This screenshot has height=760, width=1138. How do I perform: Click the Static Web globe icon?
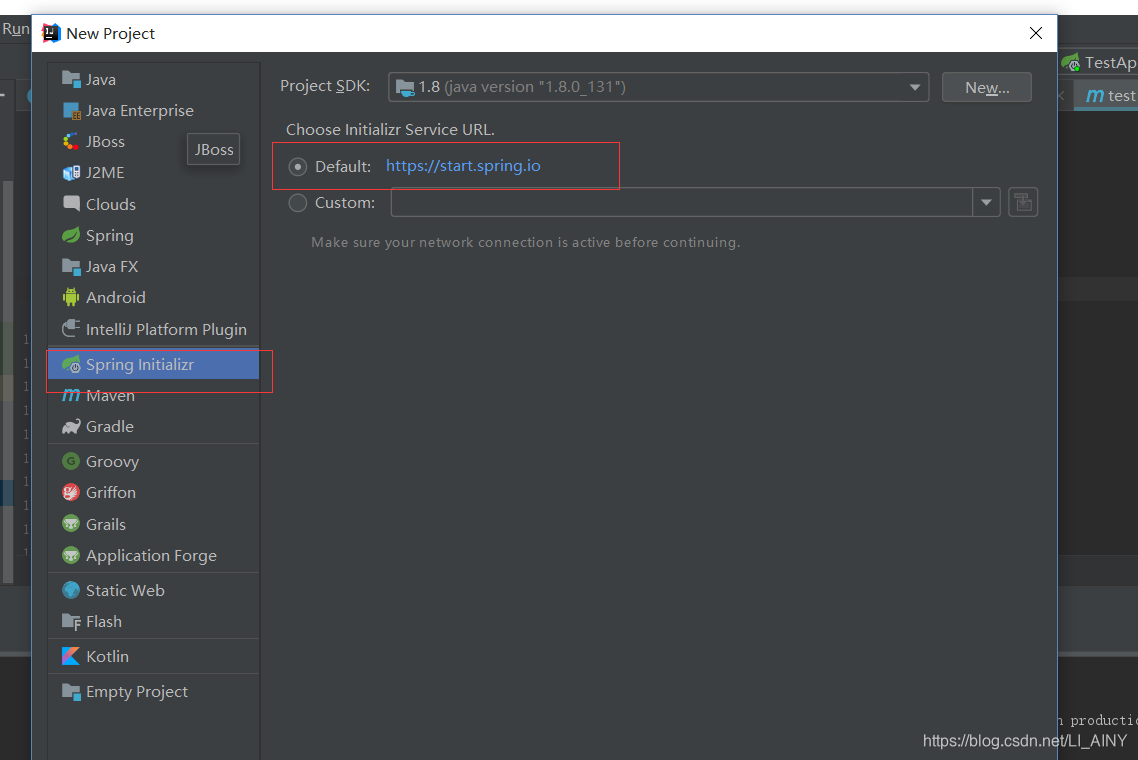click(x=71, y=590)
